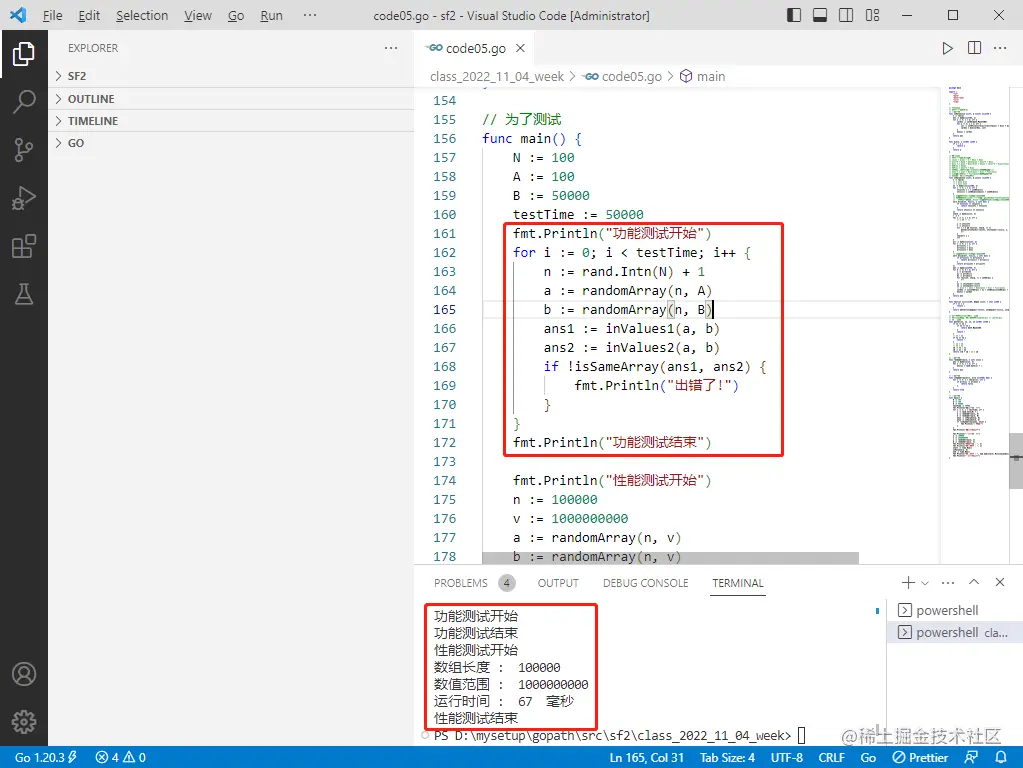Create new terminal with plus icon

[x=908, y=582]
